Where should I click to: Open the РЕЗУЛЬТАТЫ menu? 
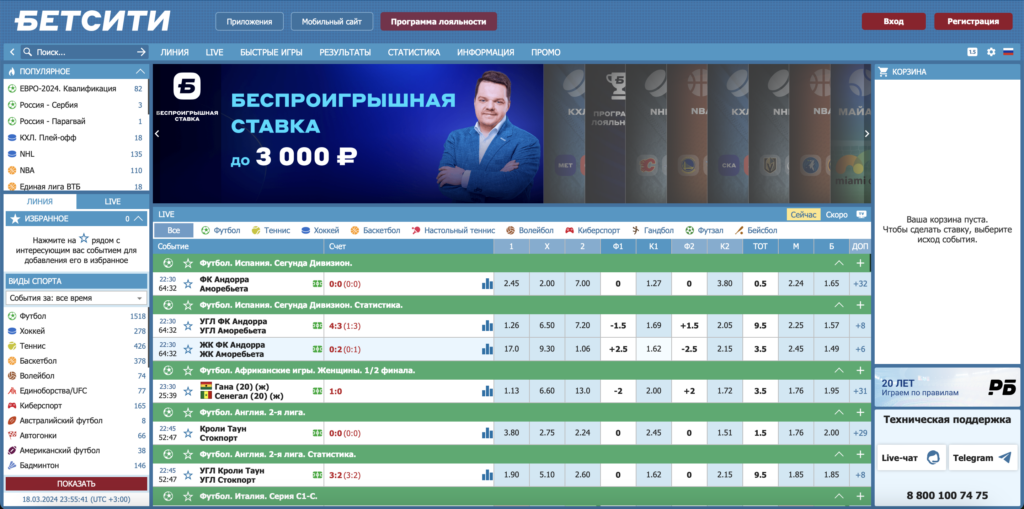coord(345,52)
